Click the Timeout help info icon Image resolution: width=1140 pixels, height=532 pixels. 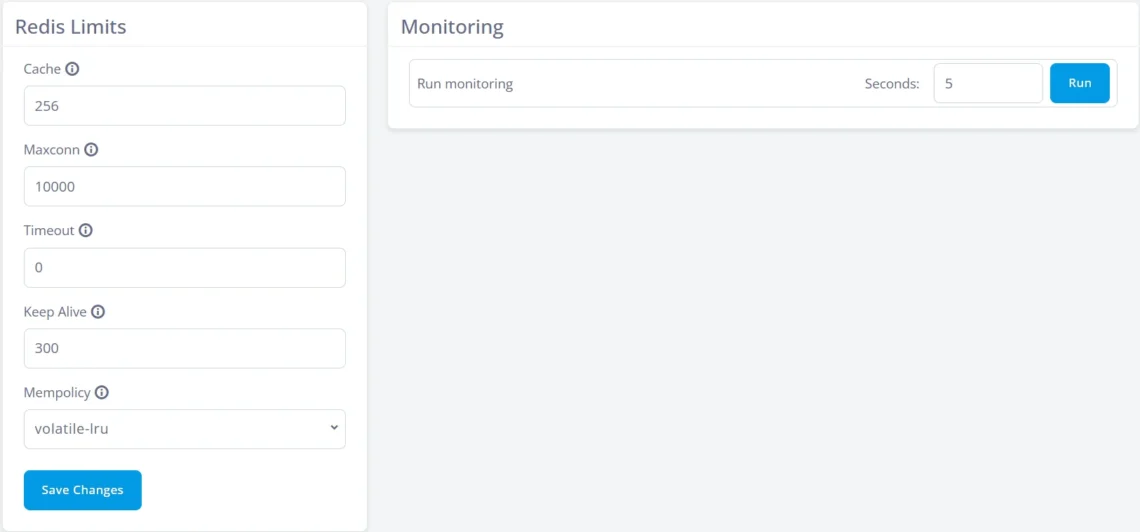point(86,231)
